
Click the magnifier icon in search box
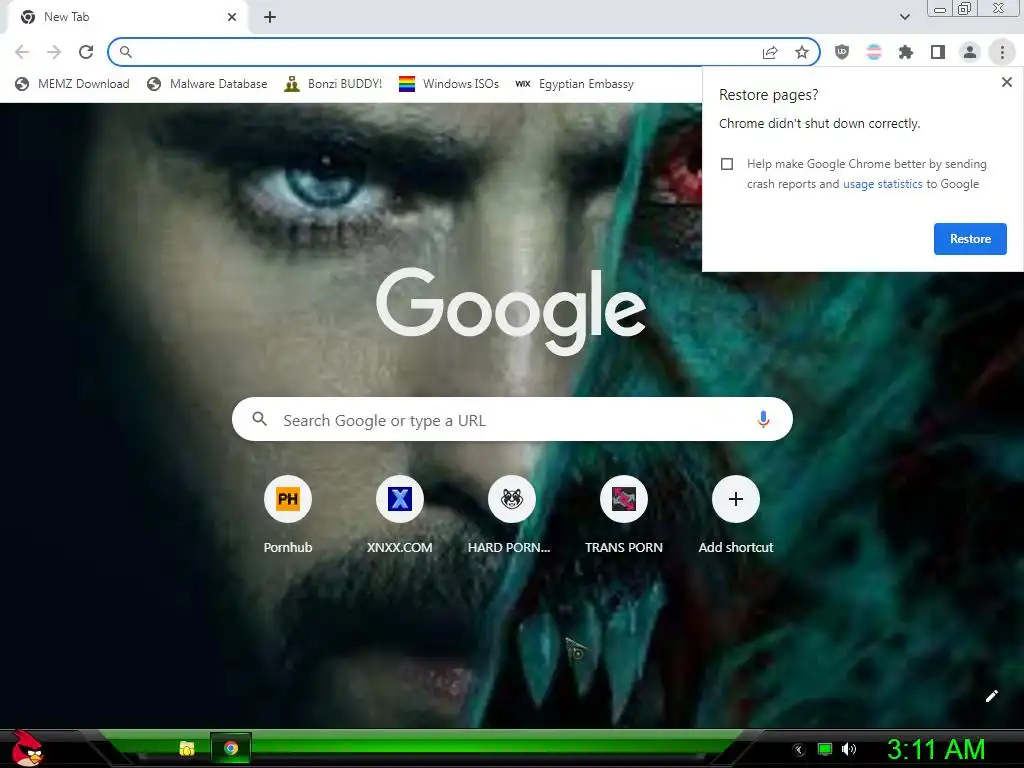(x=259, y=419)
